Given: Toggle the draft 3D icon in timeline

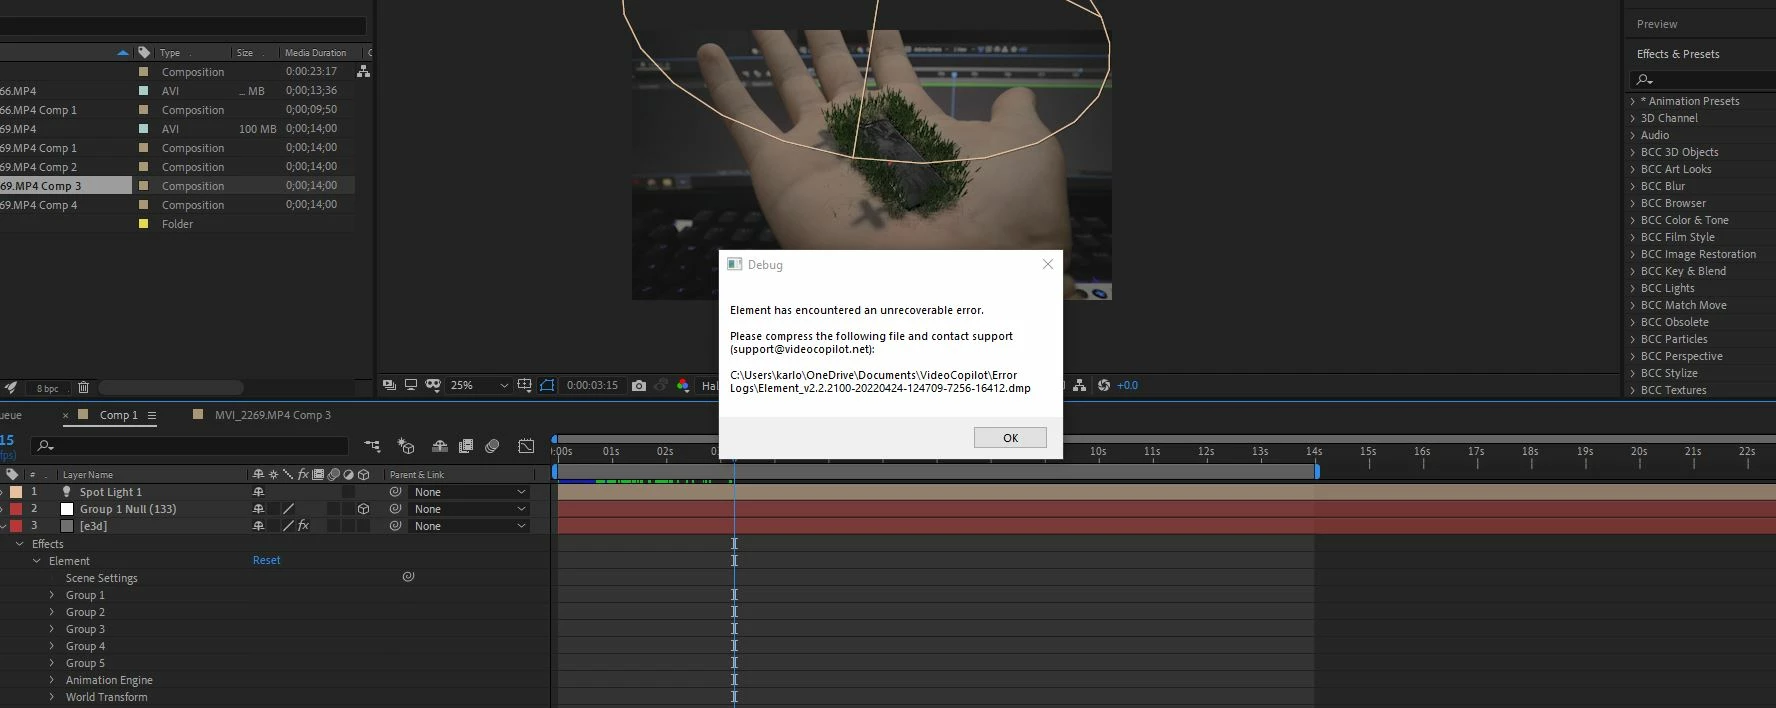Looking at the screenshot, I should click(x=406, y=446).
